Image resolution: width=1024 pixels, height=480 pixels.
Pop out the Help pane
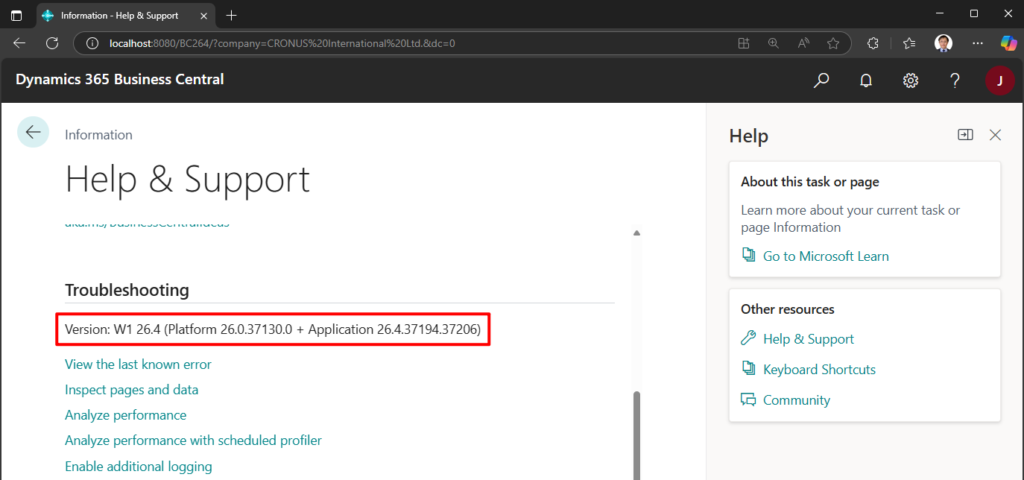pyautogui.click(x=965, y=135)
